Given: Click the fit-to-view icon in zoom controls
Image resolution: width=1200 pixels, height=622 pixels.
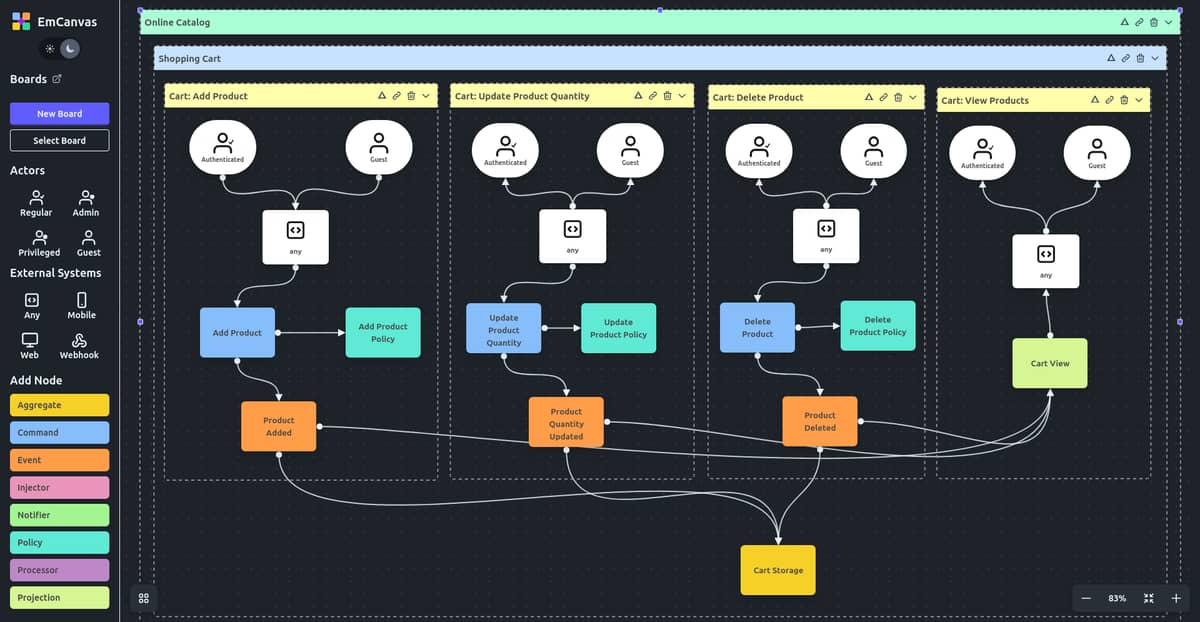Looking at the screenshot, I should (x=1149, y=598).
